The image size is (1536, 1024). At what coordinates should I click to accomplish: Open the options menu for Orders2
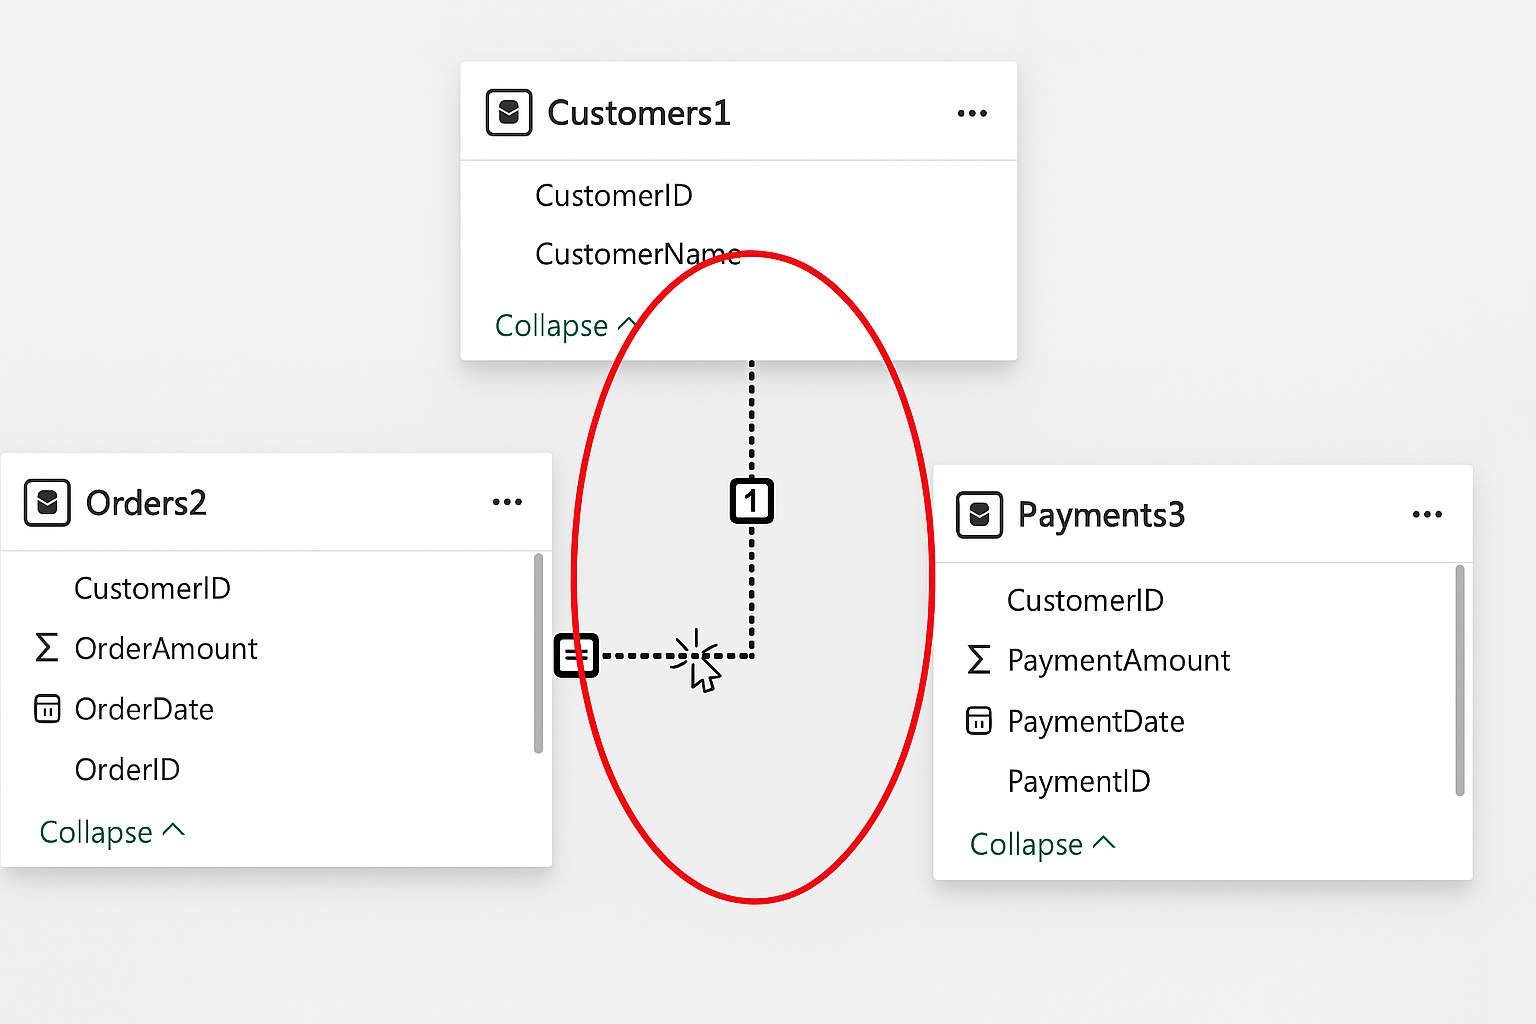coord(507,502)
